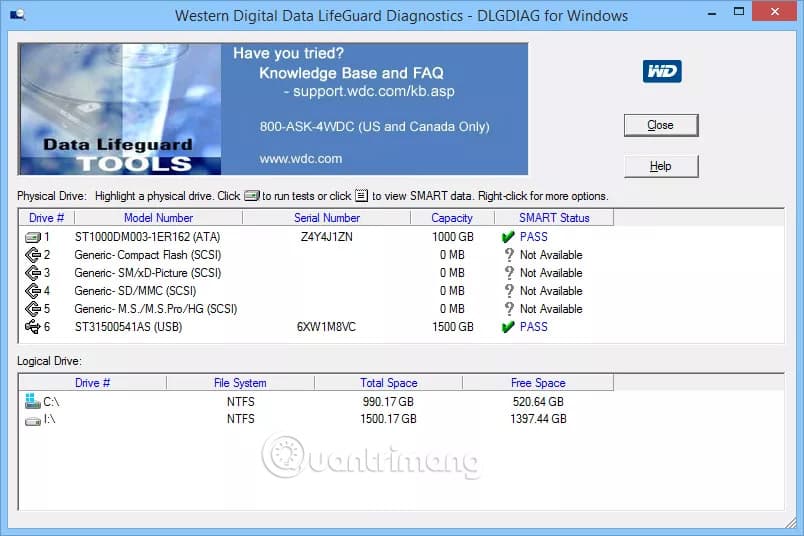Click support.wdc.com/kb.asp in the banner
Viewport: 804px width, 536px height.
[x=374, y=91]
